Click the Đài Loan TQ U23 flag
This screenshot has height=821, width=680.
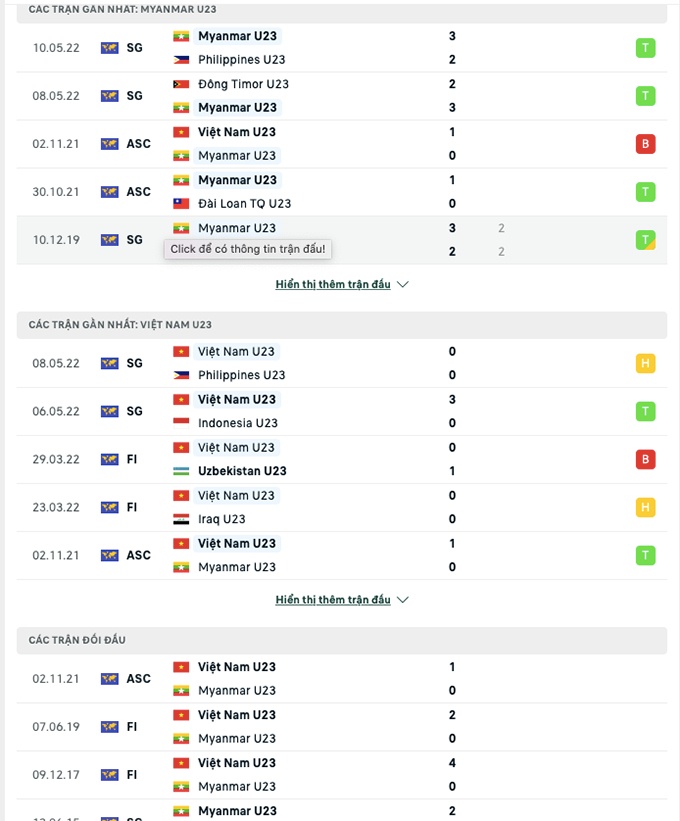pos(181,203)
